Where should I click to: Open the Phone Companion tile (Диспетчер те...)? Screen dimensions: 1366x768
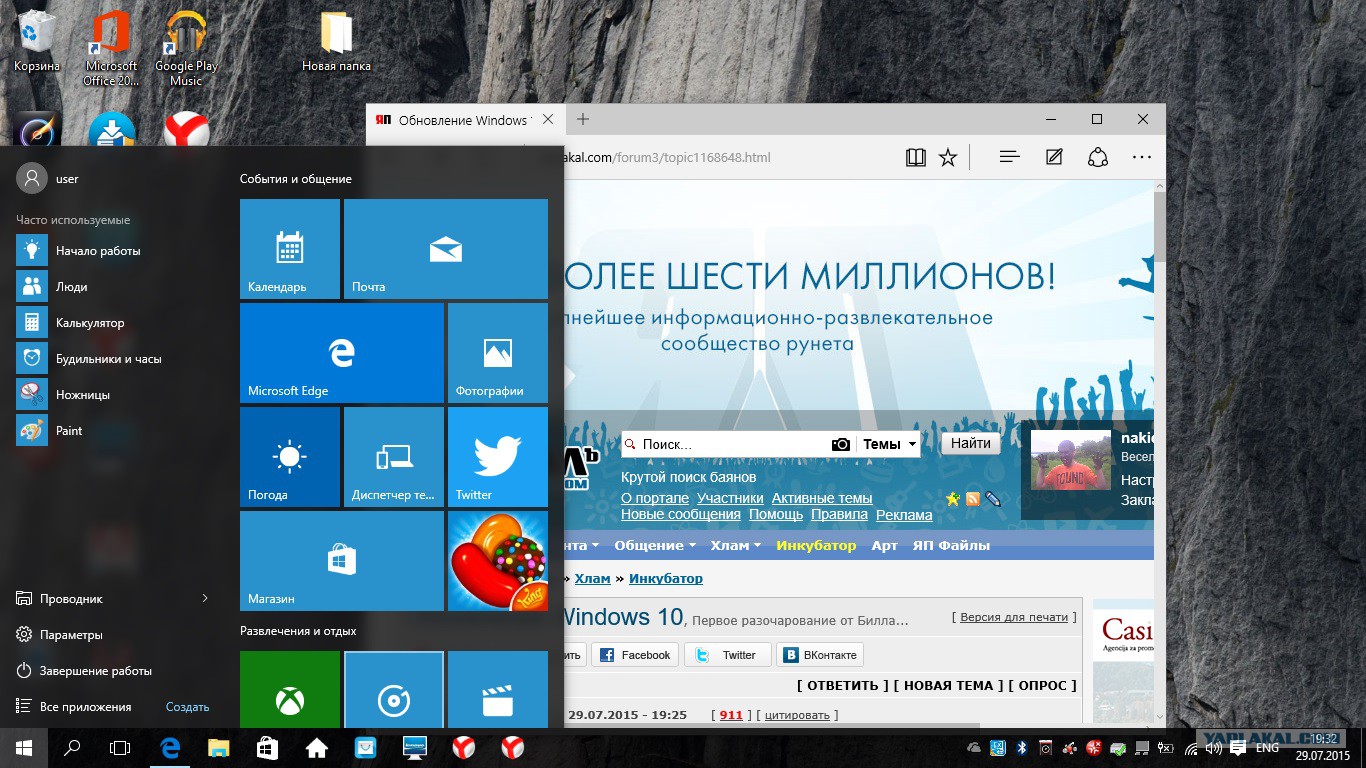pyautogui.click(x=394, y=457)
